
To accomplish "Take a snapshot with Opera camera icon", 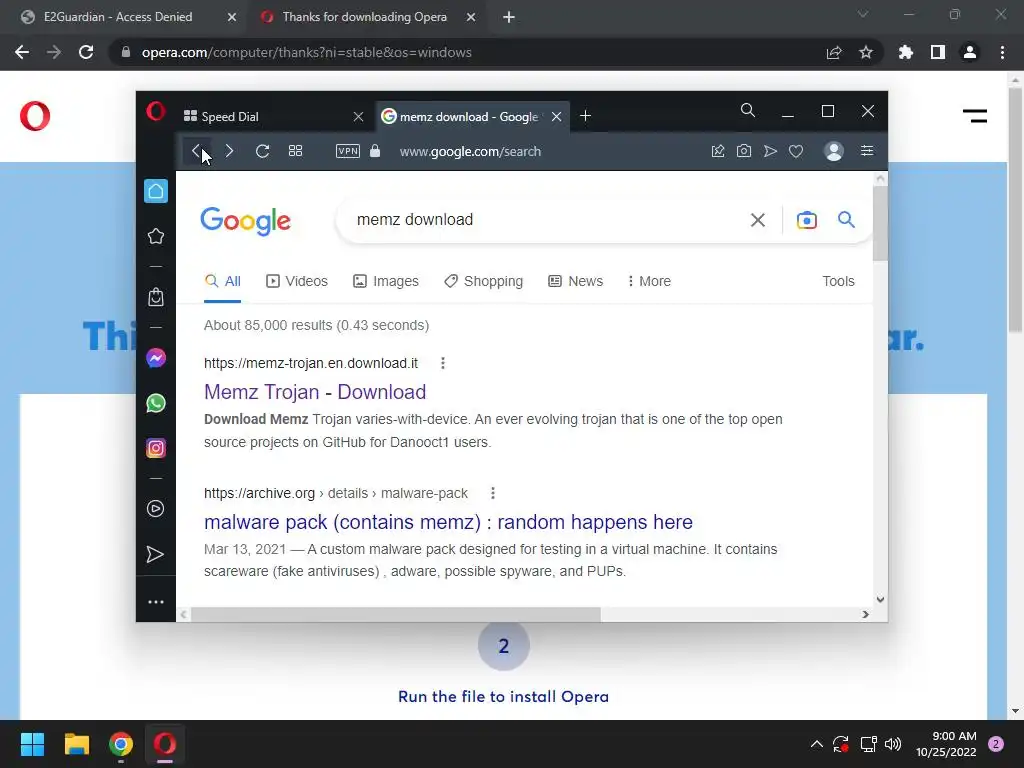I will click(x=744, y=152).
